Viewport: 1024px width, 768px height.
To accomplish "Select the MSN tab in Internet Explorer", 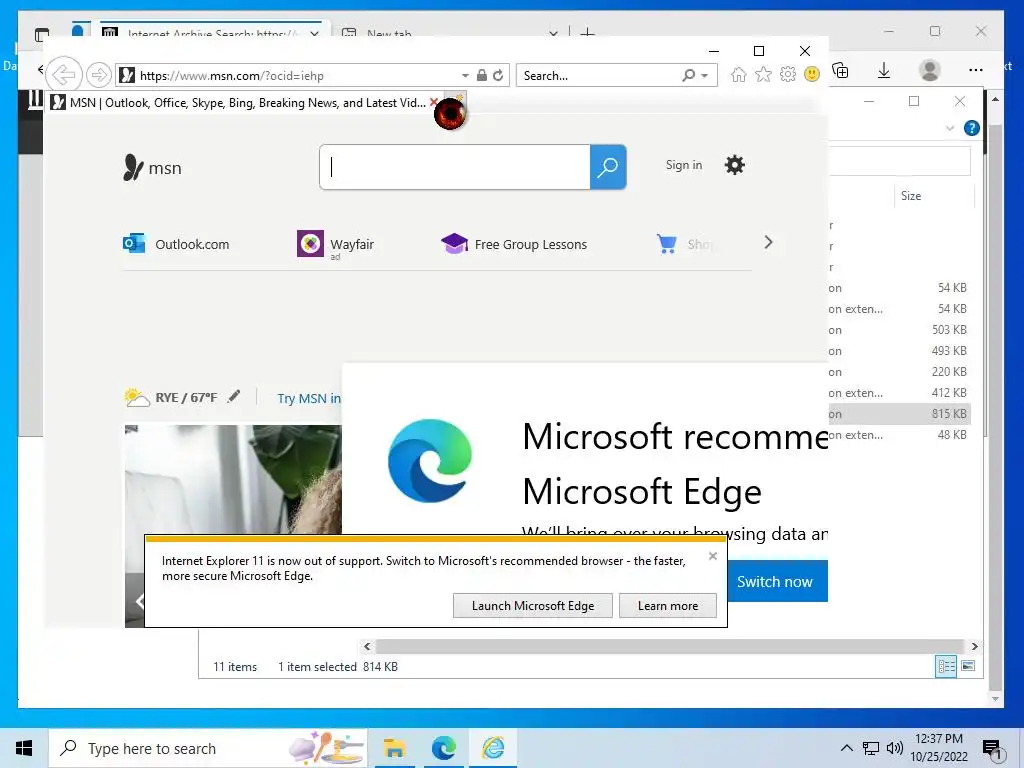I will [238, 103].
